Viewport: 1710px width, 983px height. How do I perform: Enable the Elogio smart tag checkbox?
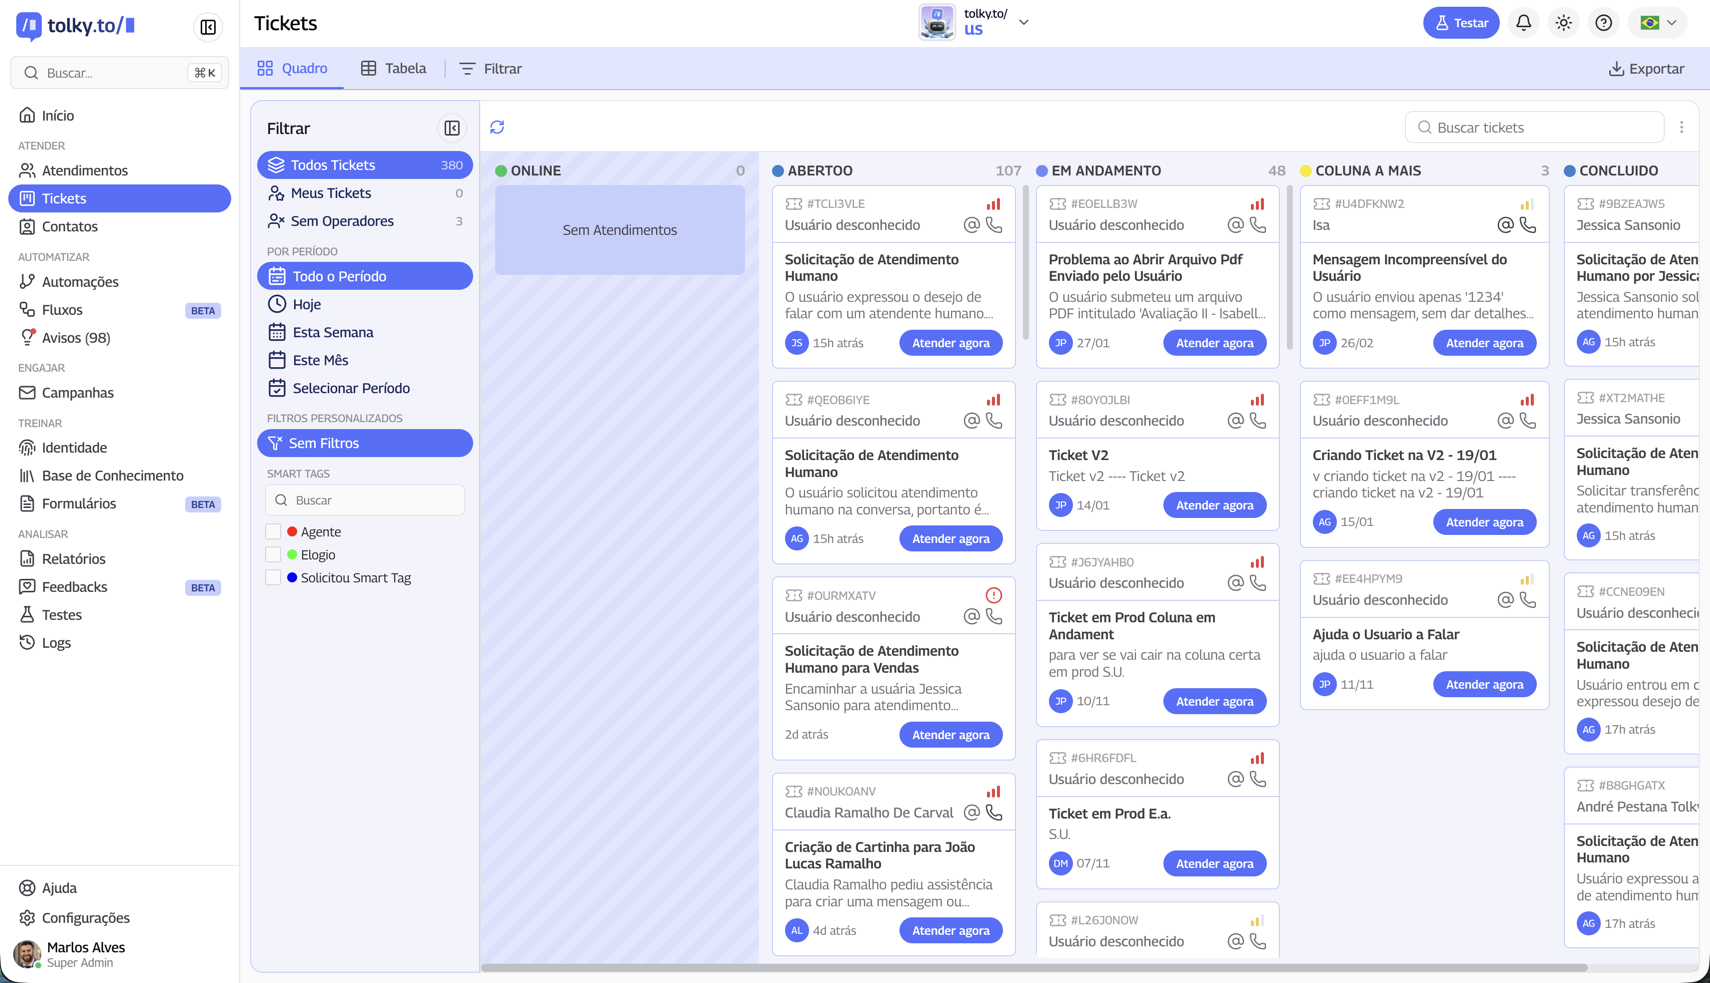click(x=273, y=555)
